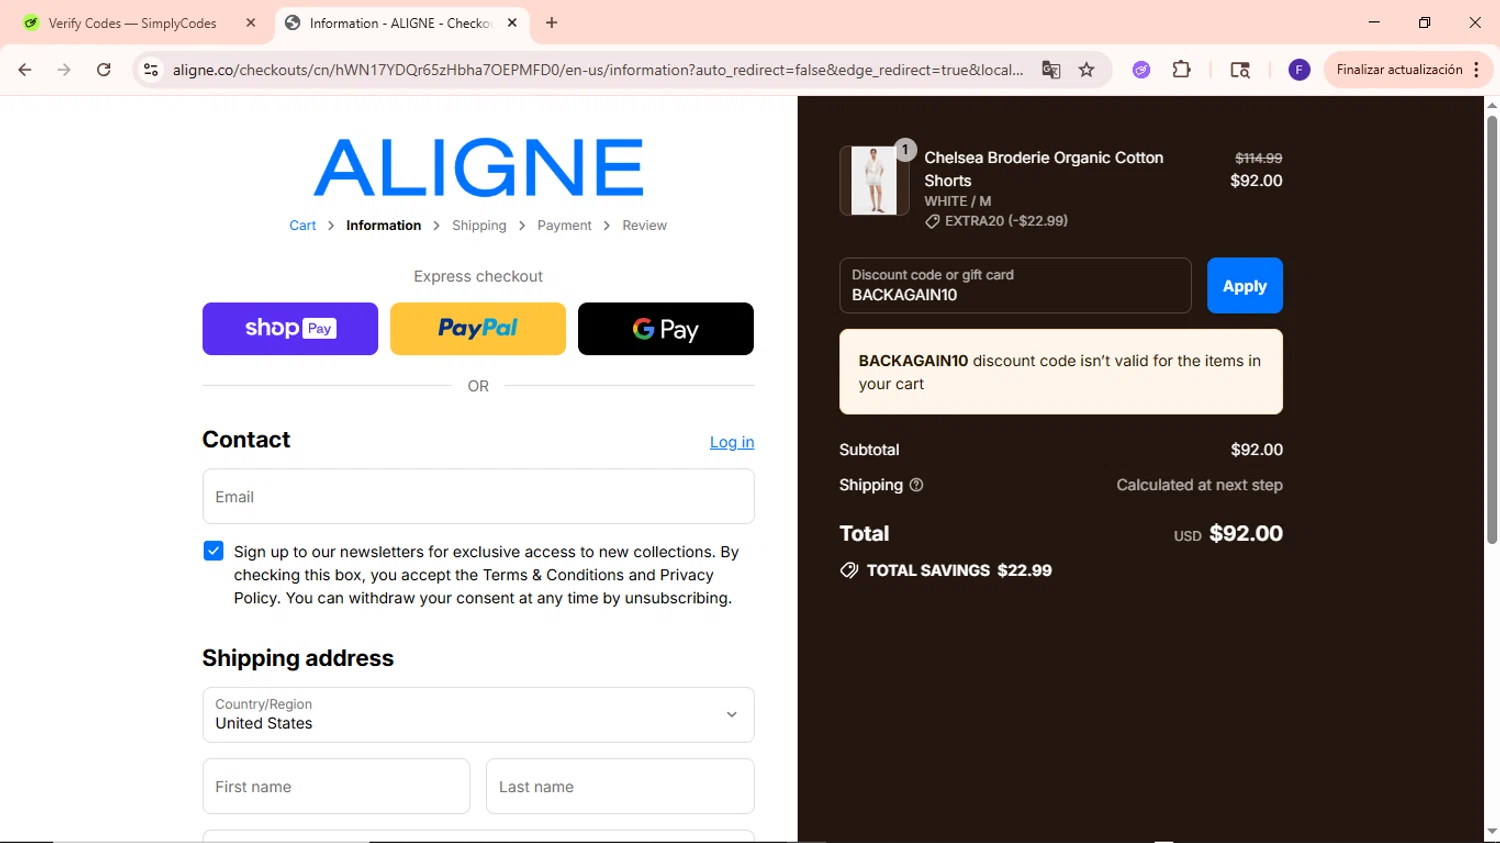Image resolution: width=1500 pixels, height=843 pixels.
Task: Expand the Country/Region dropdown
Action: 478,715
